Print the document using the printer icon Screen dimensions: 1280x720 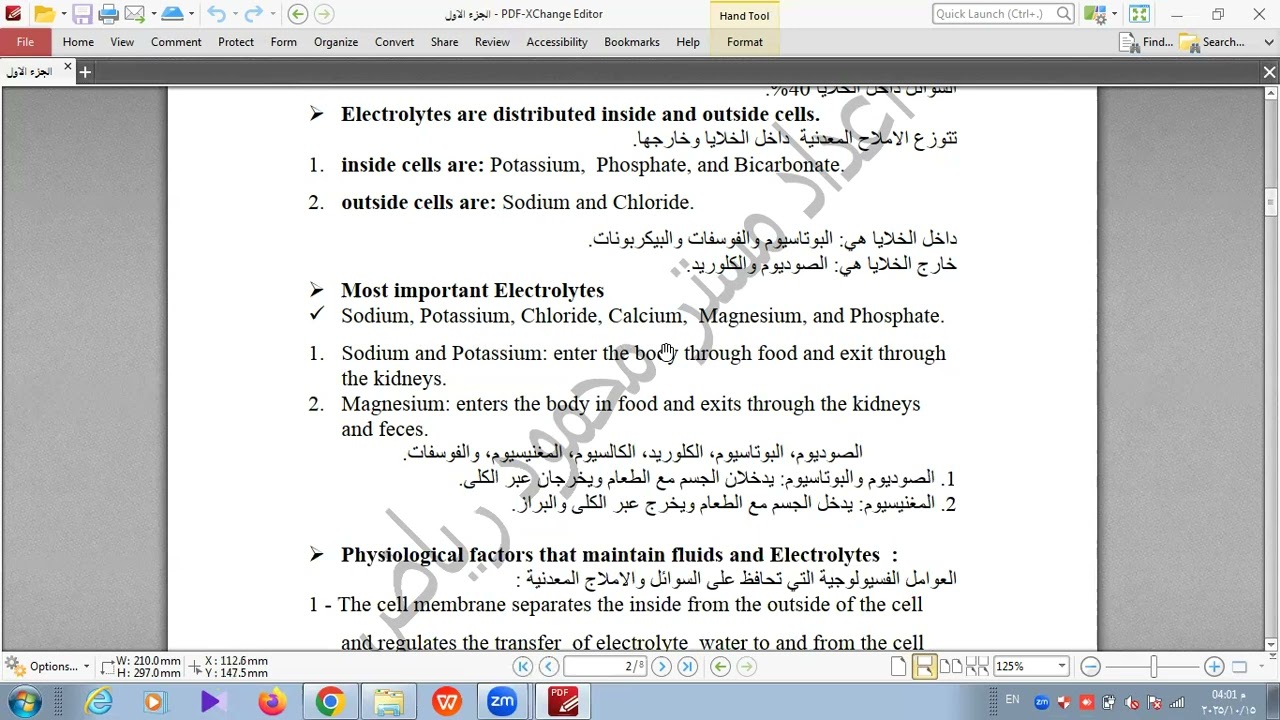[x=108, y=14]
